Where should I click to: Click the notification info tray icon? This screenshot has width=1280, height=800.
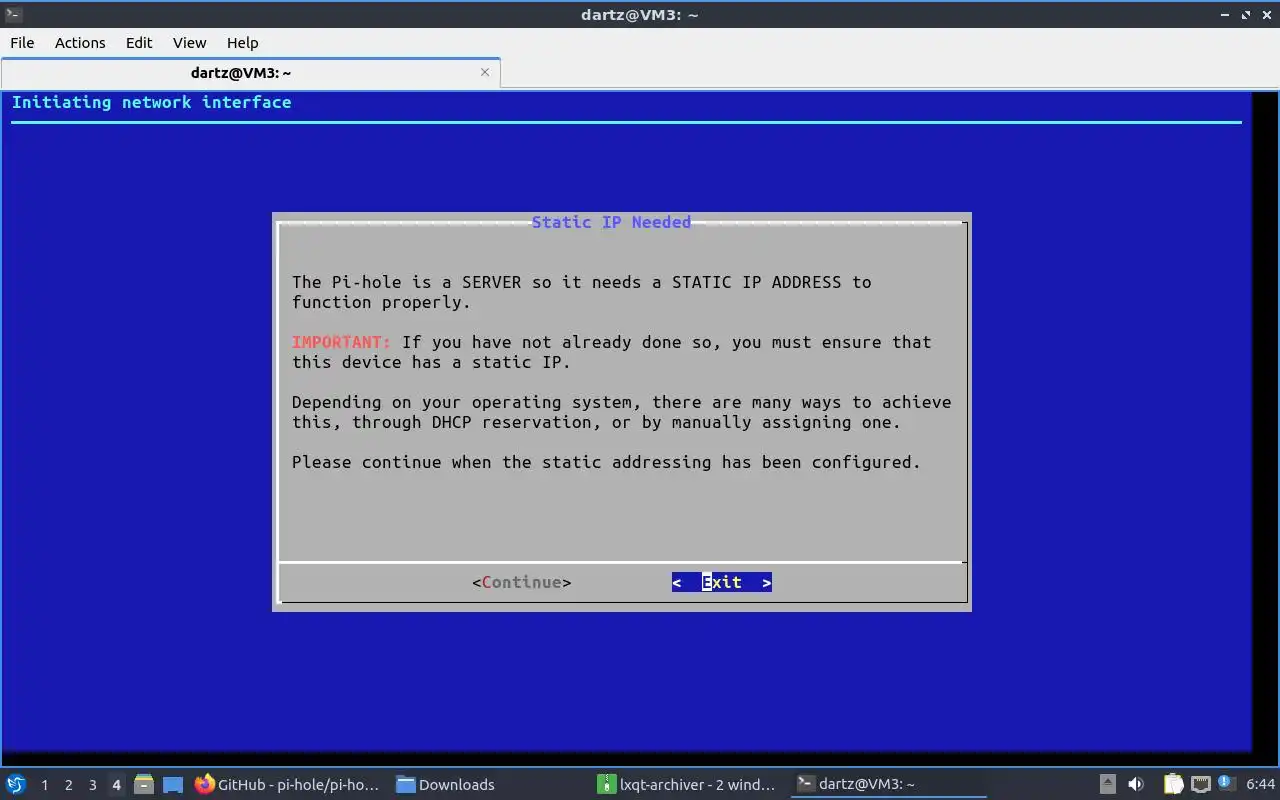pyautogui.click(x=1225, y=782)
